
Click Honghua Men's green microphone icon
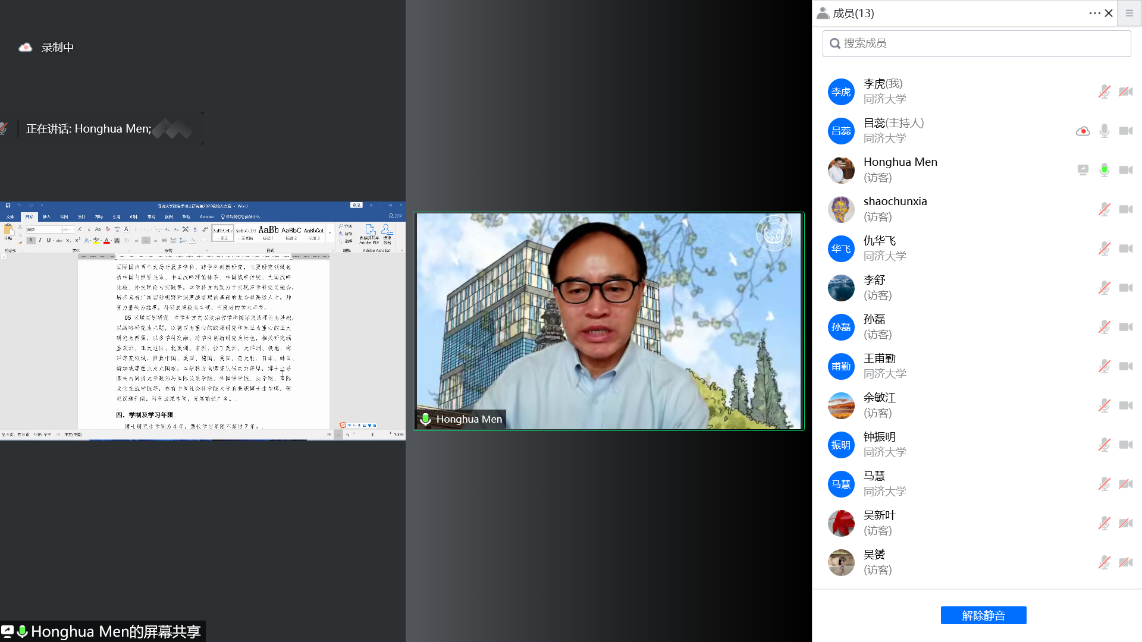click(x=1104, y=170)
